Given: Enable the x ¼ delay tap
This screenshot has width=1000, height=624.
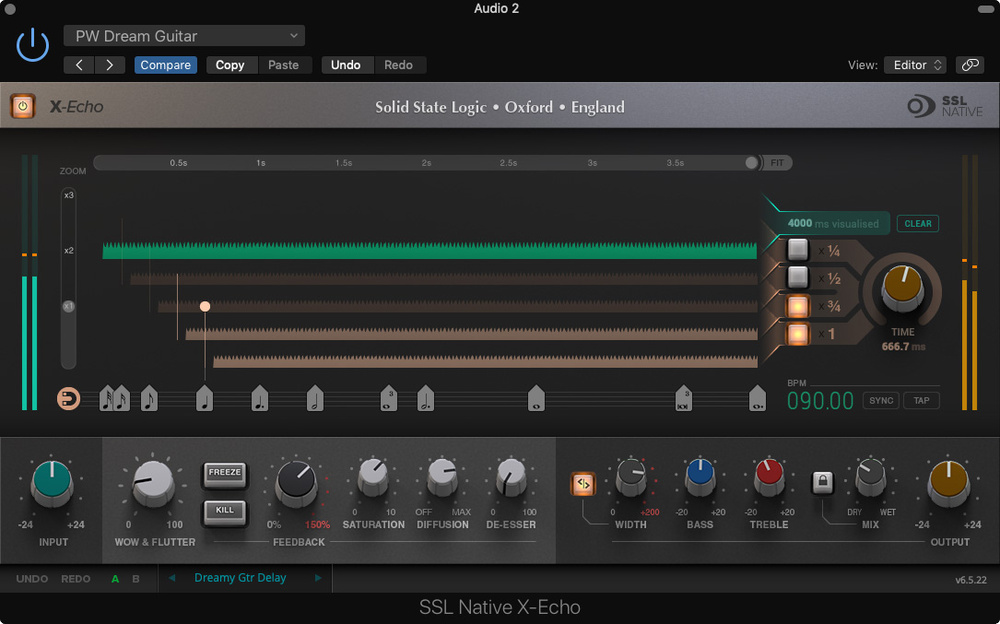Looking at the screenshot, I should [797, 250].
